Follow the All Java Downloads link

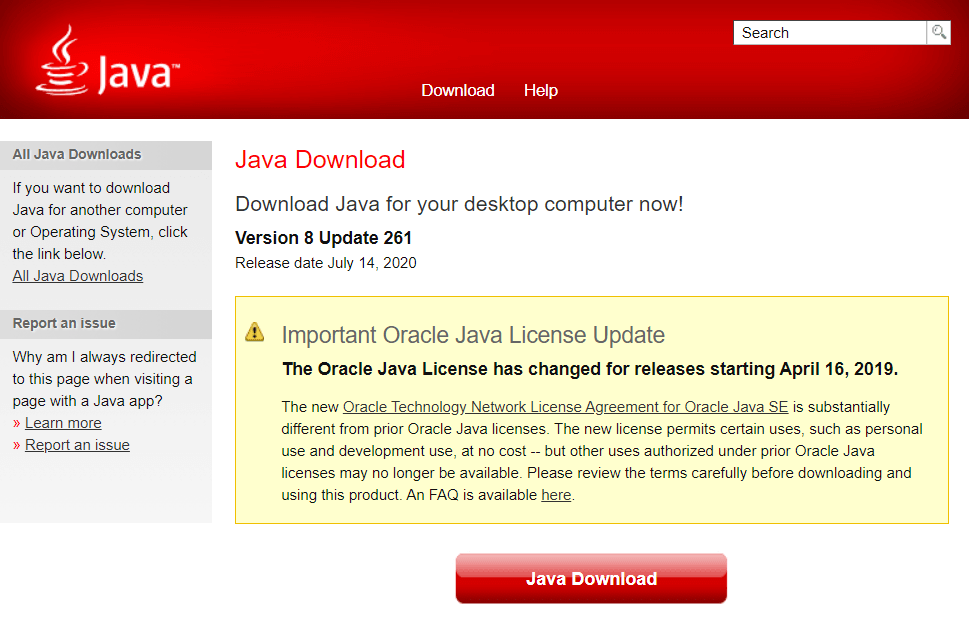click(78, 276)
